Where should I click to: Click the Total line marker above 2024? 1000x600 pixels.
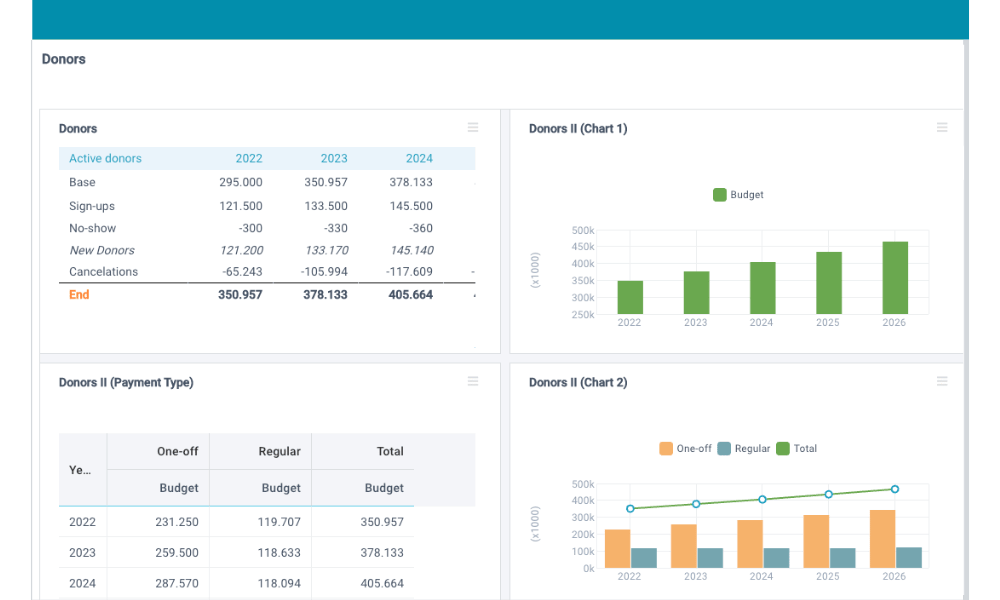(761, 498)
